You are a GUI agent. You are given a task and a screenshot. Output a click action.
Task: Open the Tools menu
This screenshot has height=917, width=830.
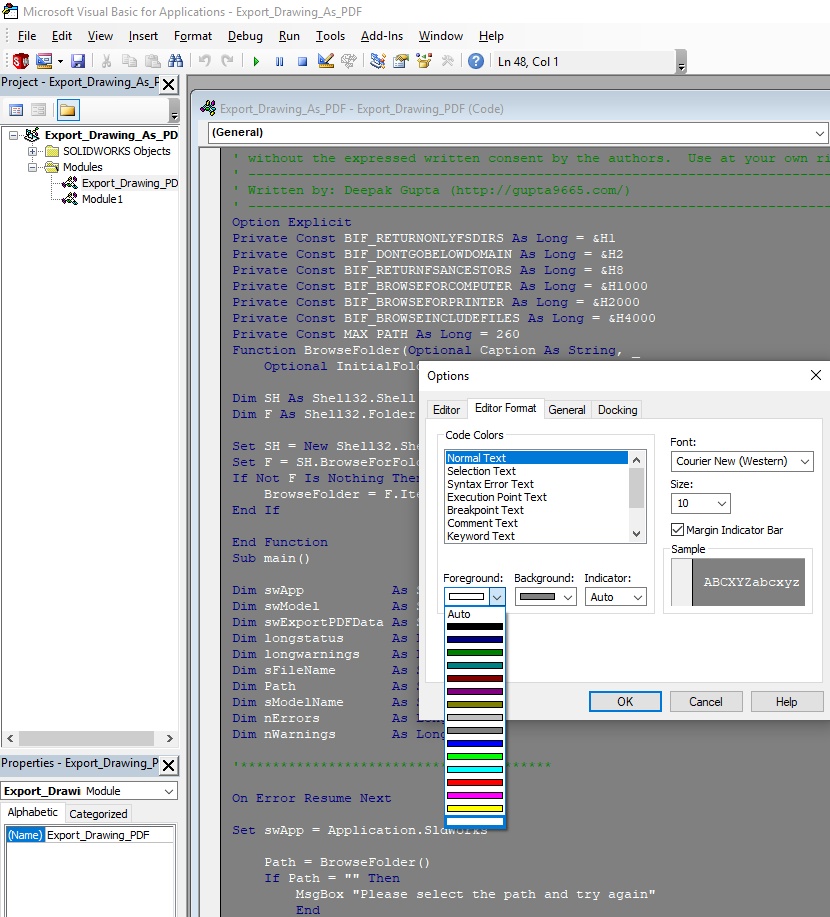[x=330, y=36]
